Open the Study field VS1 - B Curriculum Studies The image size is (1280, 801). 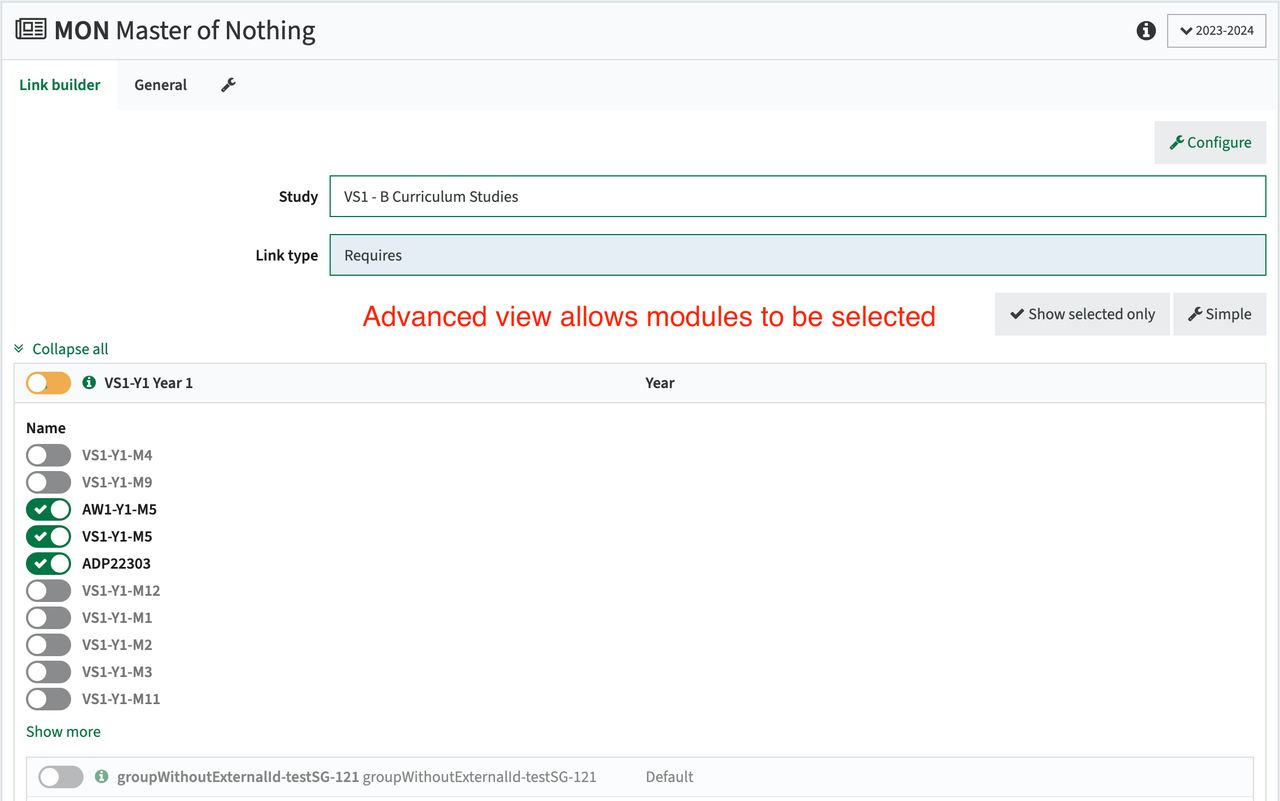(798, 196)
